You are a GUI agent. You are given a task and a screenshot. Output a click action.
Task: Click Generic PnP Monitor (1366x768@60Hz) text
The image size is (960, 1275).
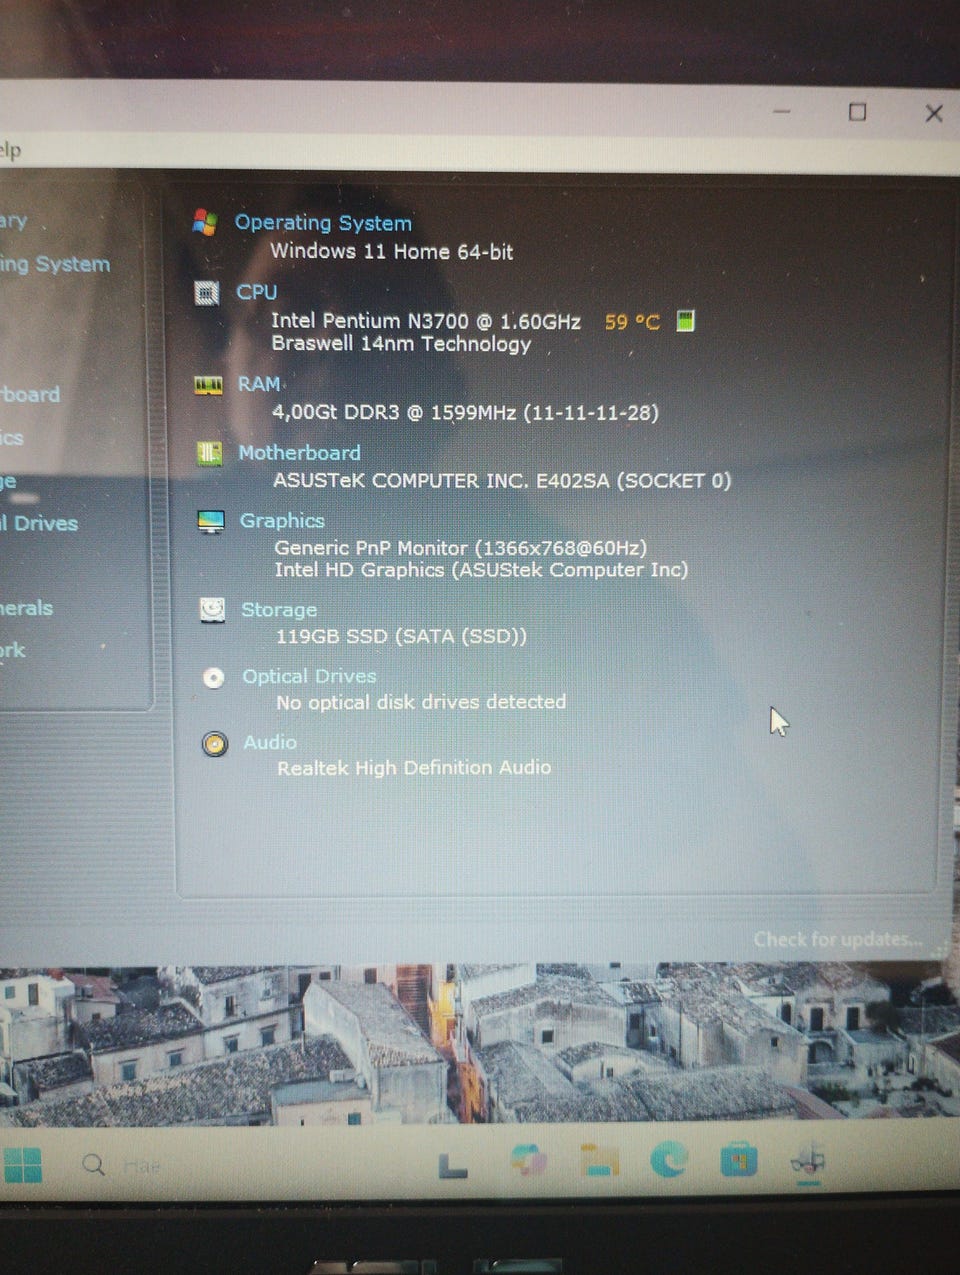coord(461,548)
